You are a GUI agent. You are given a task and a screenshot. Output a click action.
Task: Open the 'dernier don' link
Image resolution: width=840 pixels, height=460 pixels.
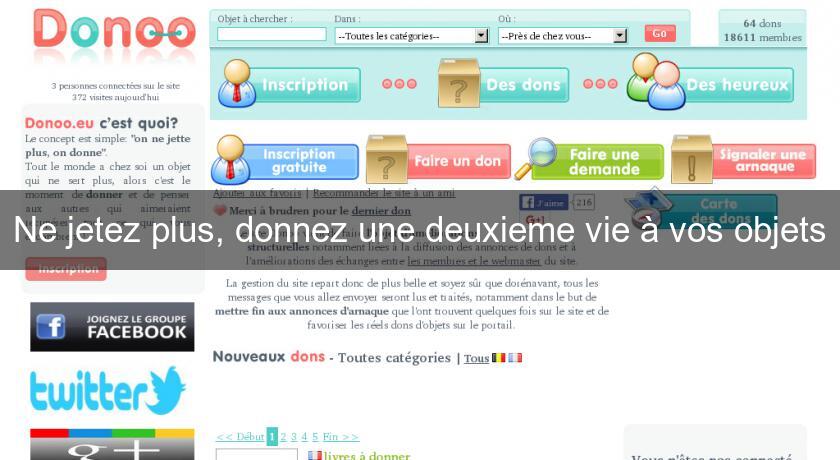[381, 211]
